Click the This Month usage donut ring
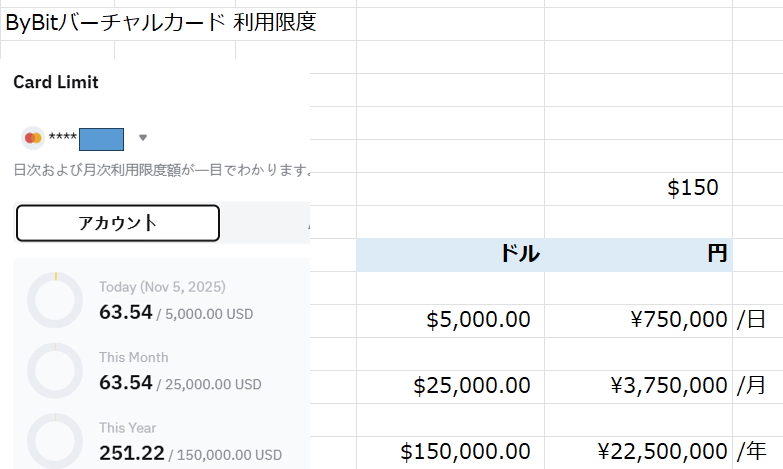 (x=54, y=370)
